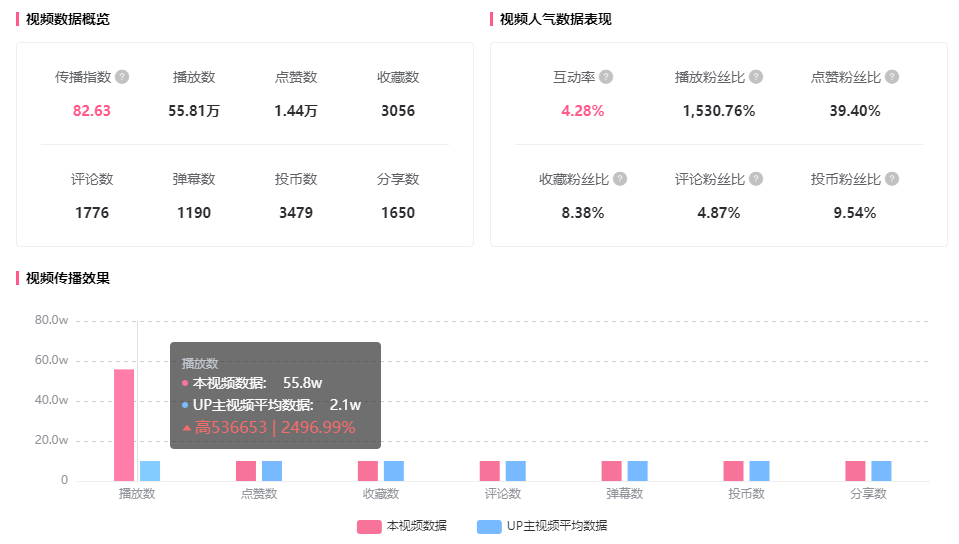Click the 分享数 value 1650
The image size is (959, 544).
[x=398, y=213]
